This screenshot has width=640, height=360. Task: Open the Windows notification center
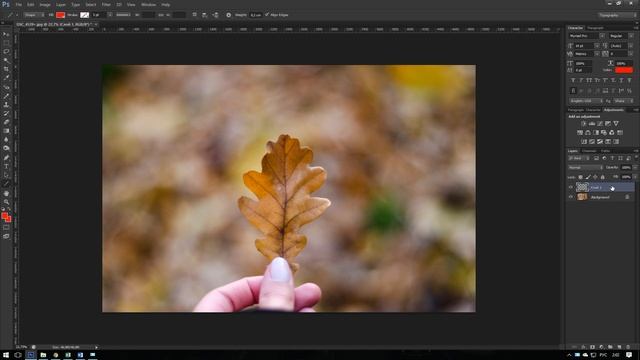[x=629, y=355]
